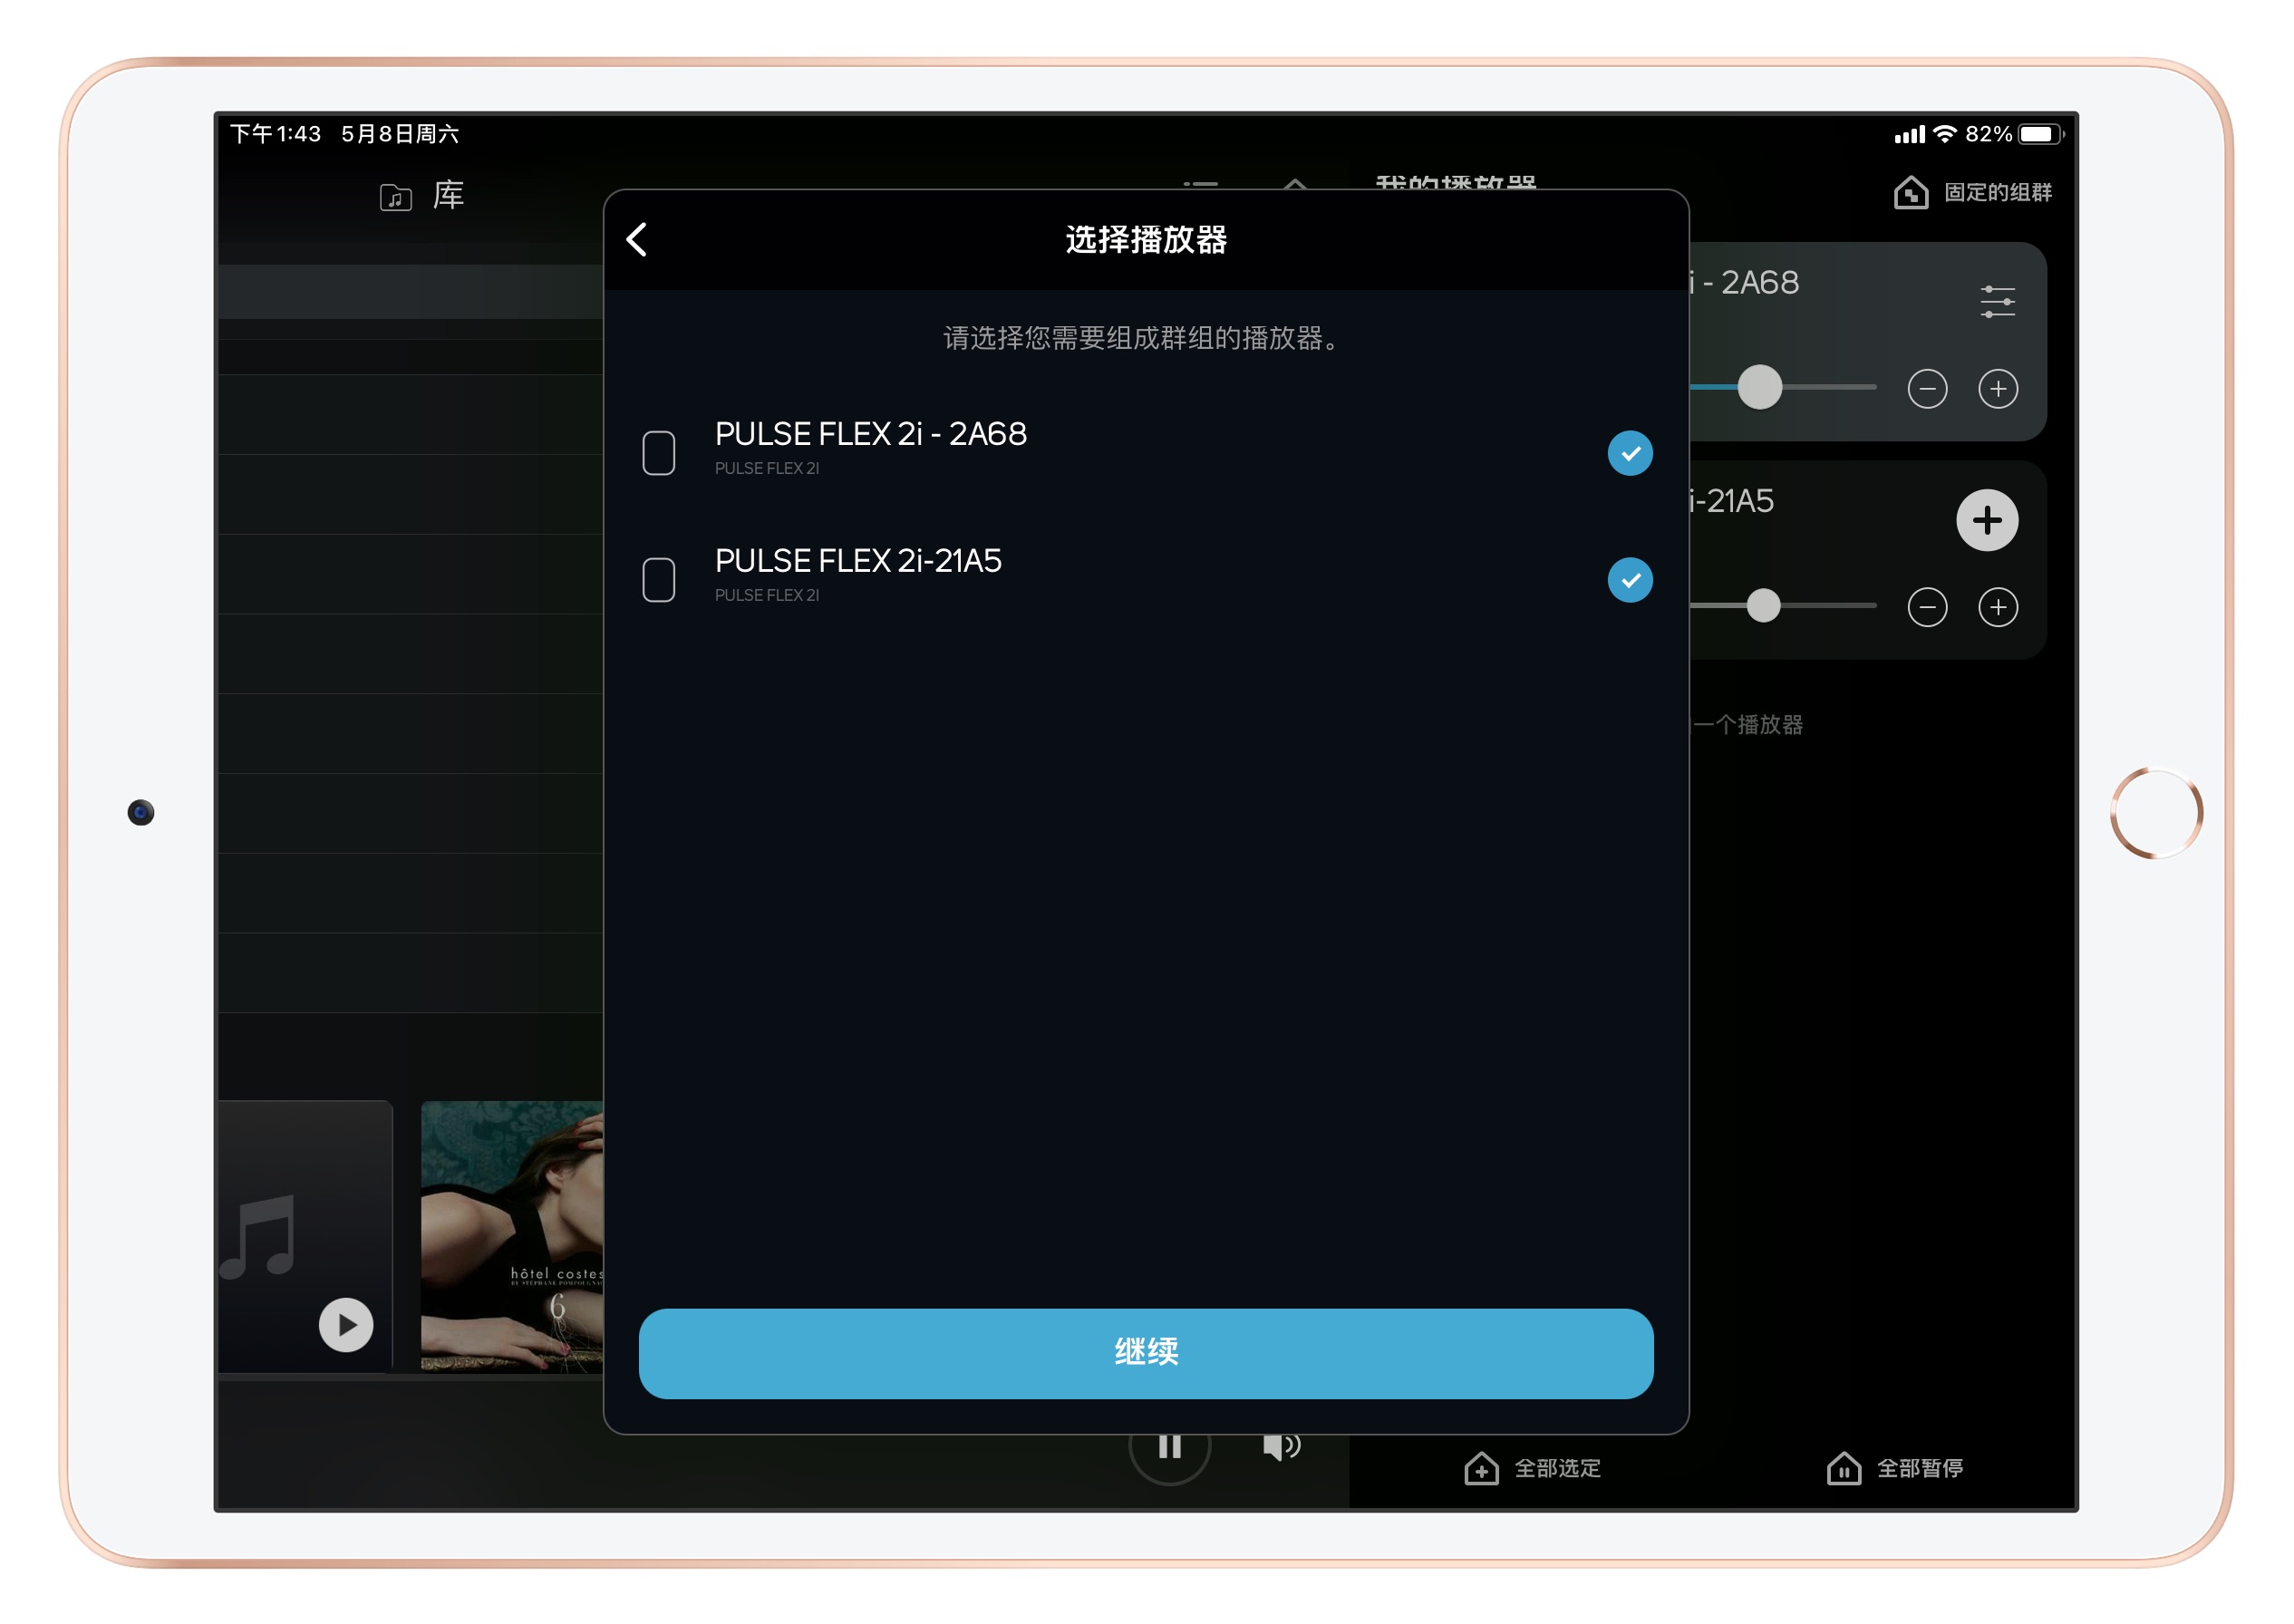The image size is (2294, 1624).
Task: Tap the blue check badge next to 2A68
Action: pyautogui.click(x=1630, y=454)
